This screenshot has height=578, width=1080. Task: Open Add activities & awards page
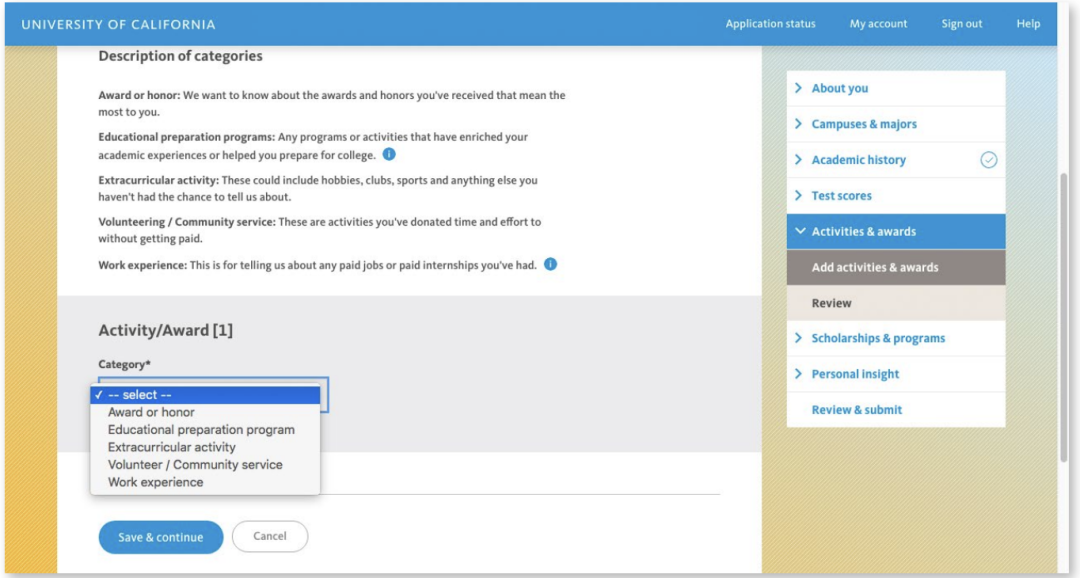[895, 267]
